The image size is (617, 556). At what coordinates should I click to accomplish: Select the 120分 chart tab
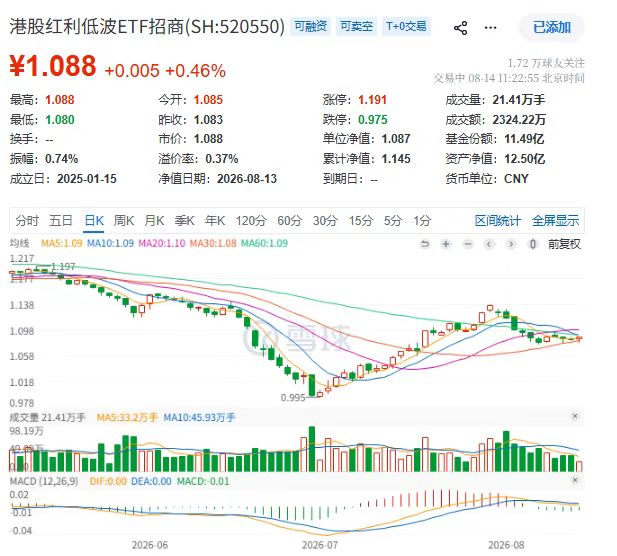251,221
